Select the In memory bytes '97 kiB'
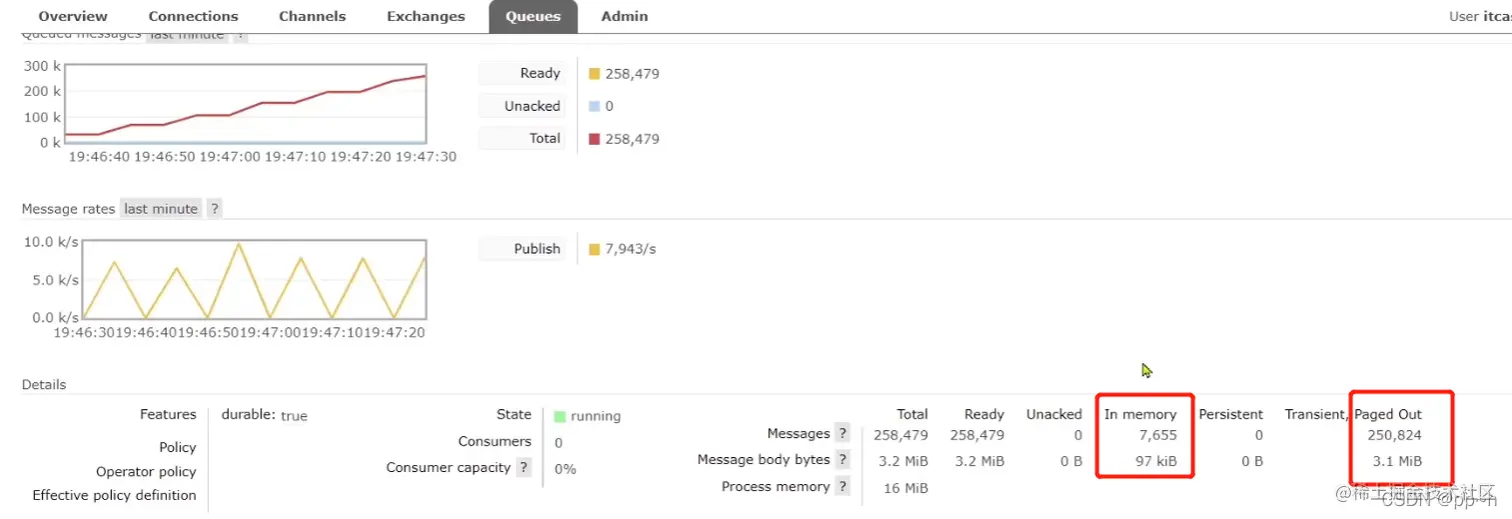This screenshot has width=1512, height=519. pos(1154,461)
